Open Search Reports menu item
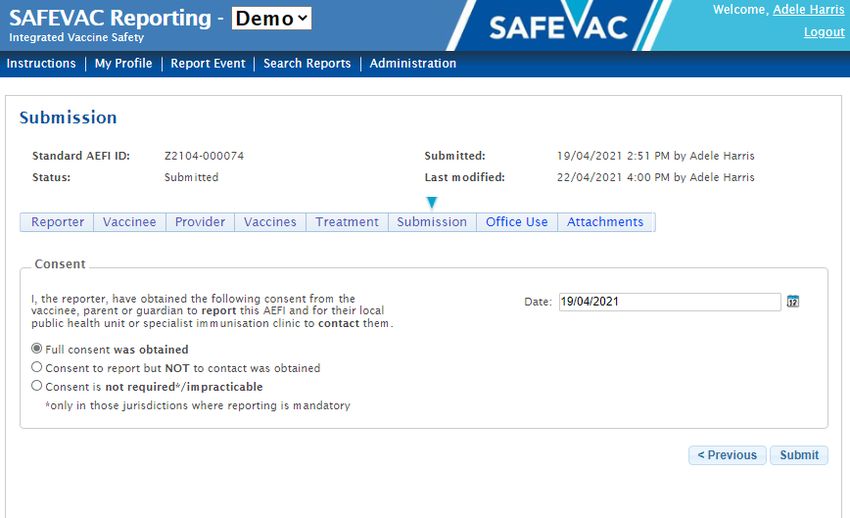850x518 pixels. 307,63
